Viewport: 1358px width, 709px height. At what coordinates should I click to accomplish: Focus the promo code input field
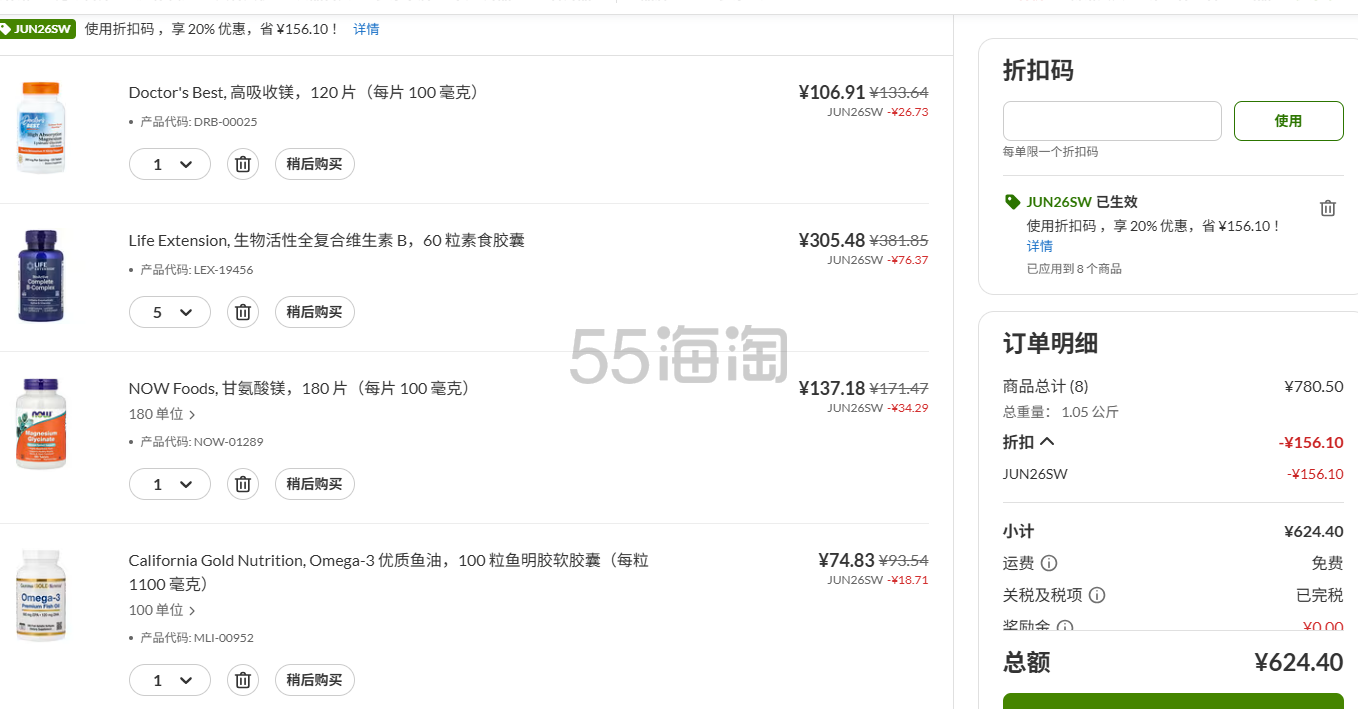[1112, 121]
